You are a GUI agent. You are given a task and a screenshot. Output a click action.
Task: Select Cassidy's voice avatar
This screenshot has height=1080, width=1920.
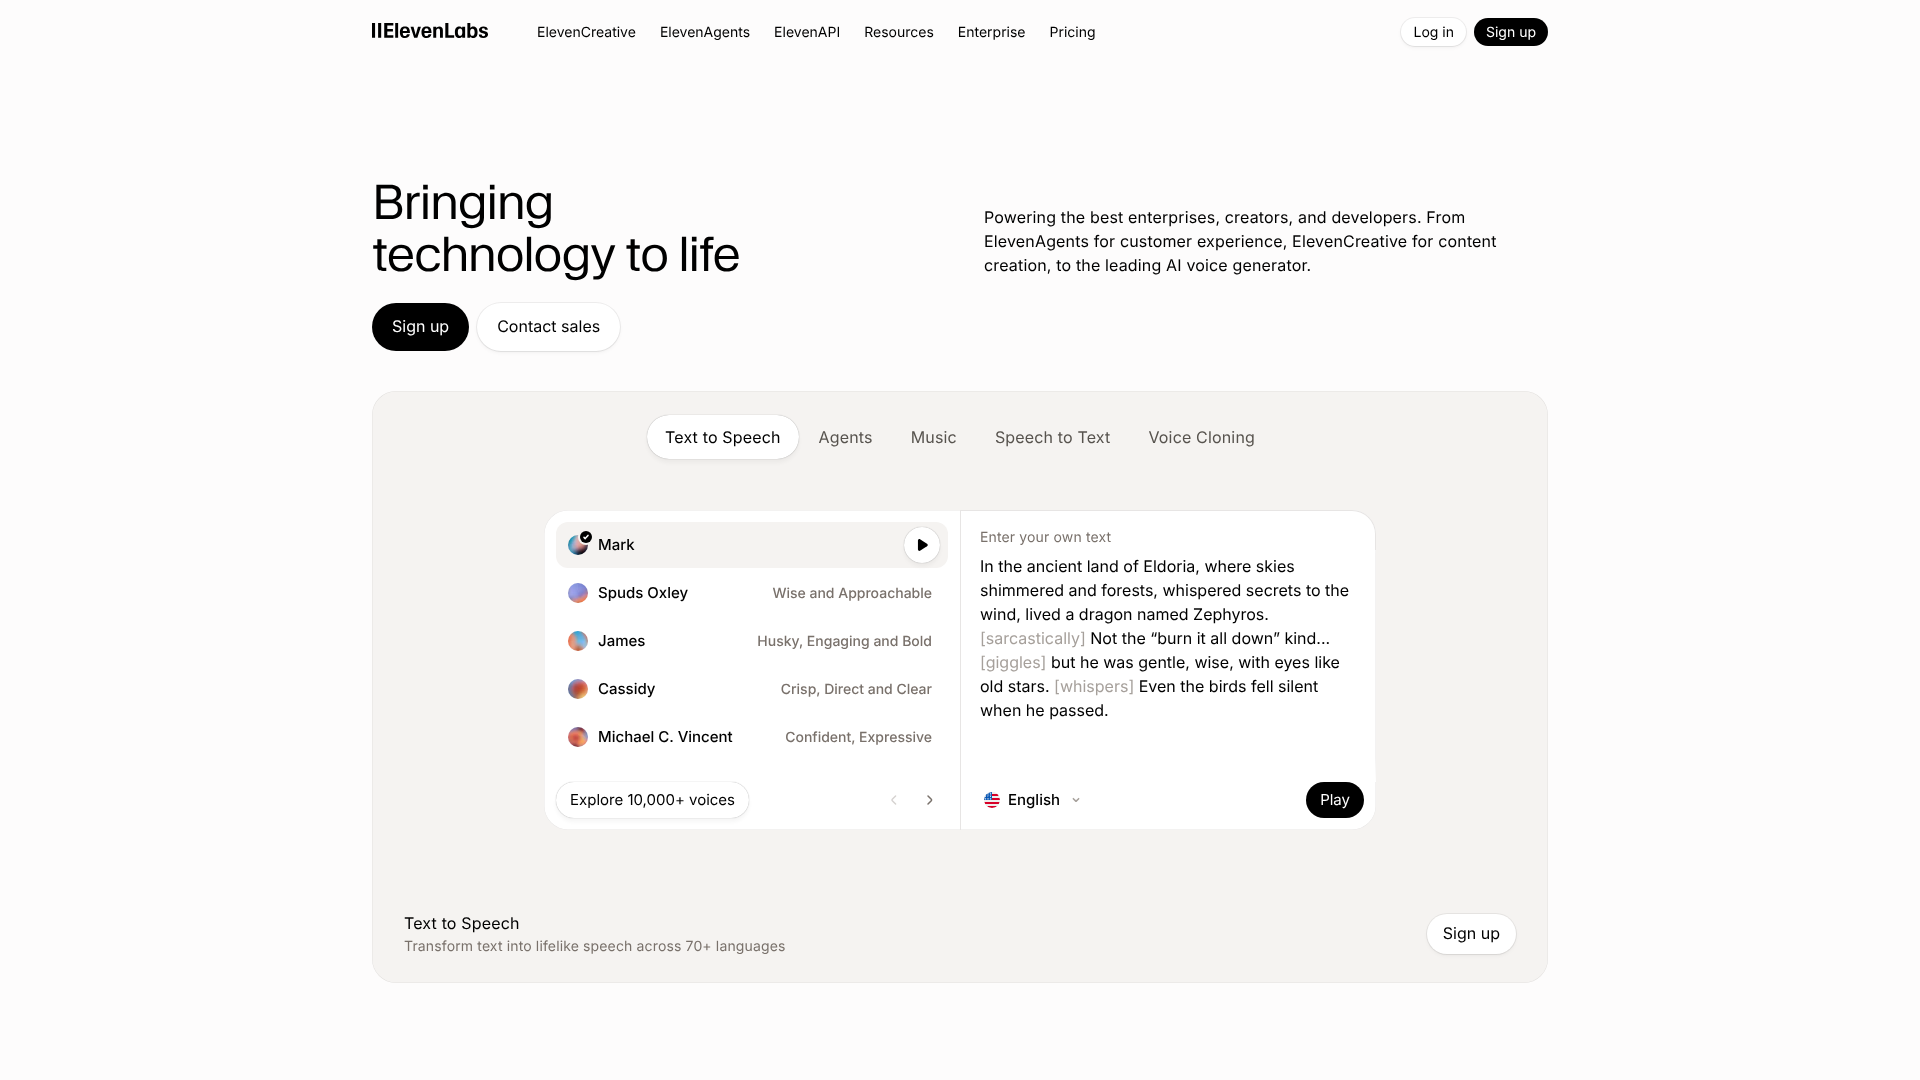[x=577, y=689]
